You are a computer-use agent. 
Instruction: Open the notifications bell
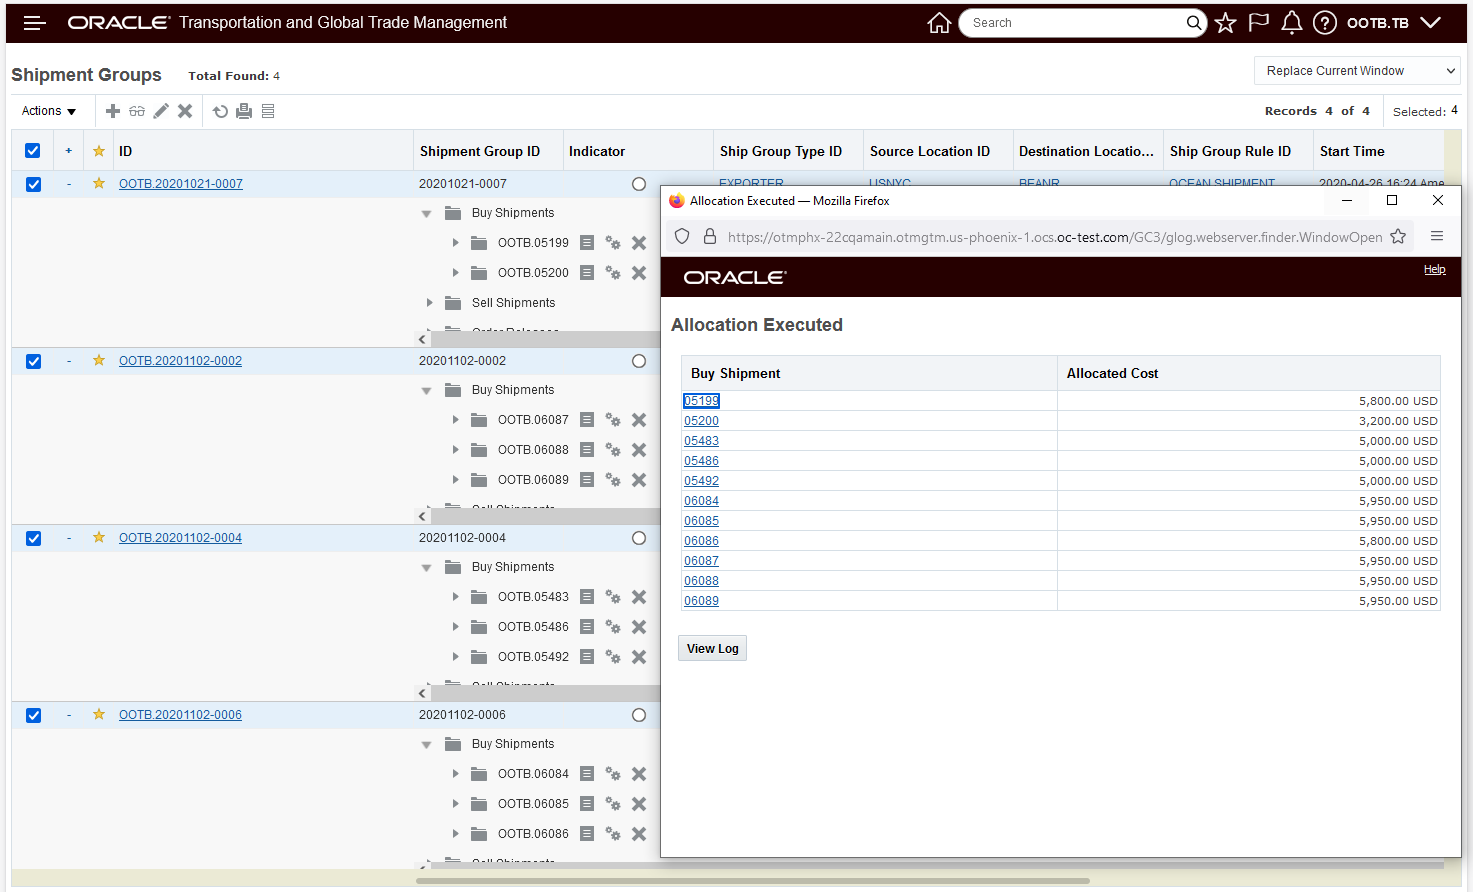[1292, 23]
